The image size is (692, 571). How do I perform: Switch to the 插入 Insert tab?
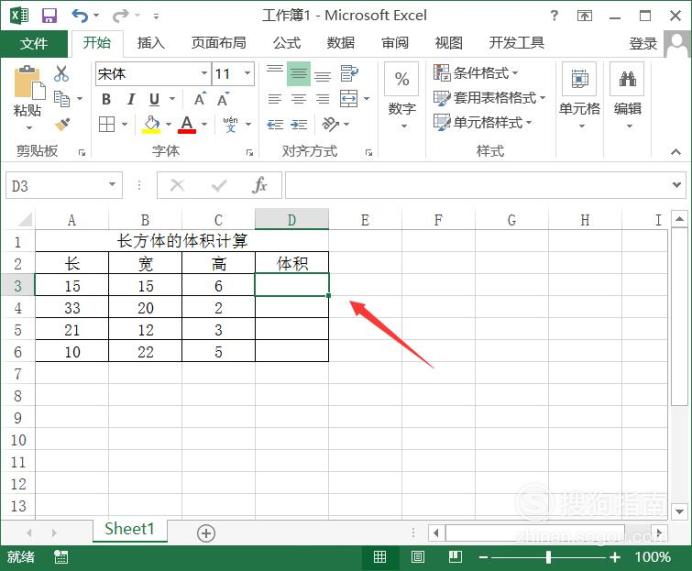click(151, 43)
